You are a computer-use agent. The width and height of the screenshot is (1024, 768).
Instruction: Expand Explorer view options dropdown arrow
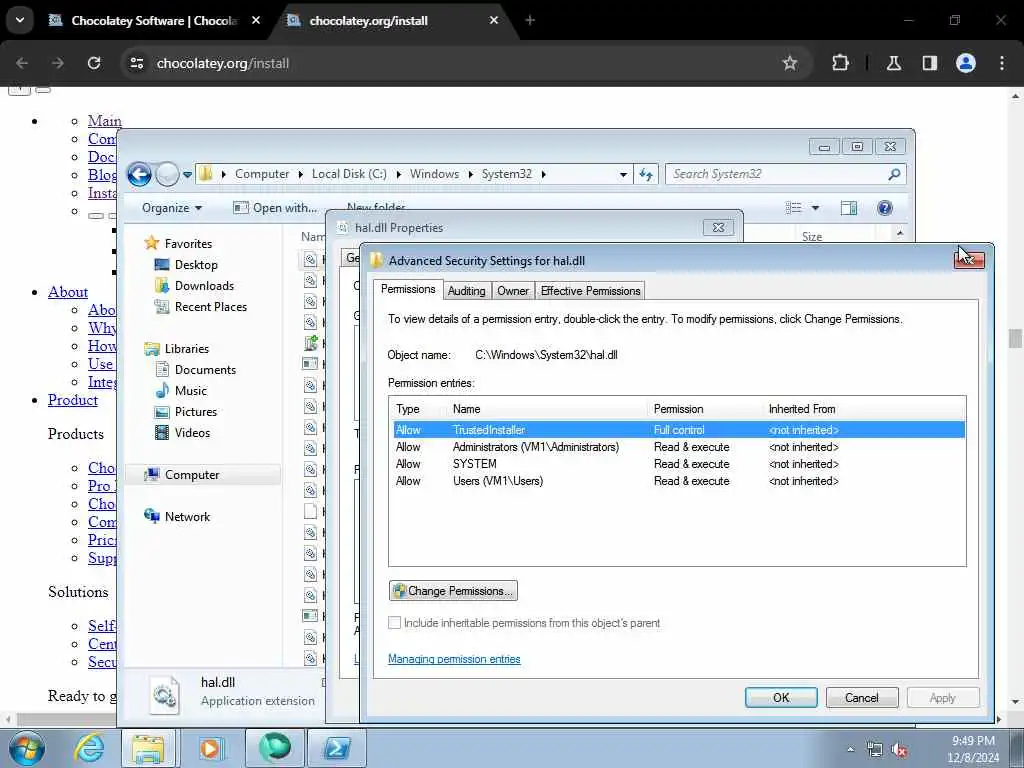(815, 208)
